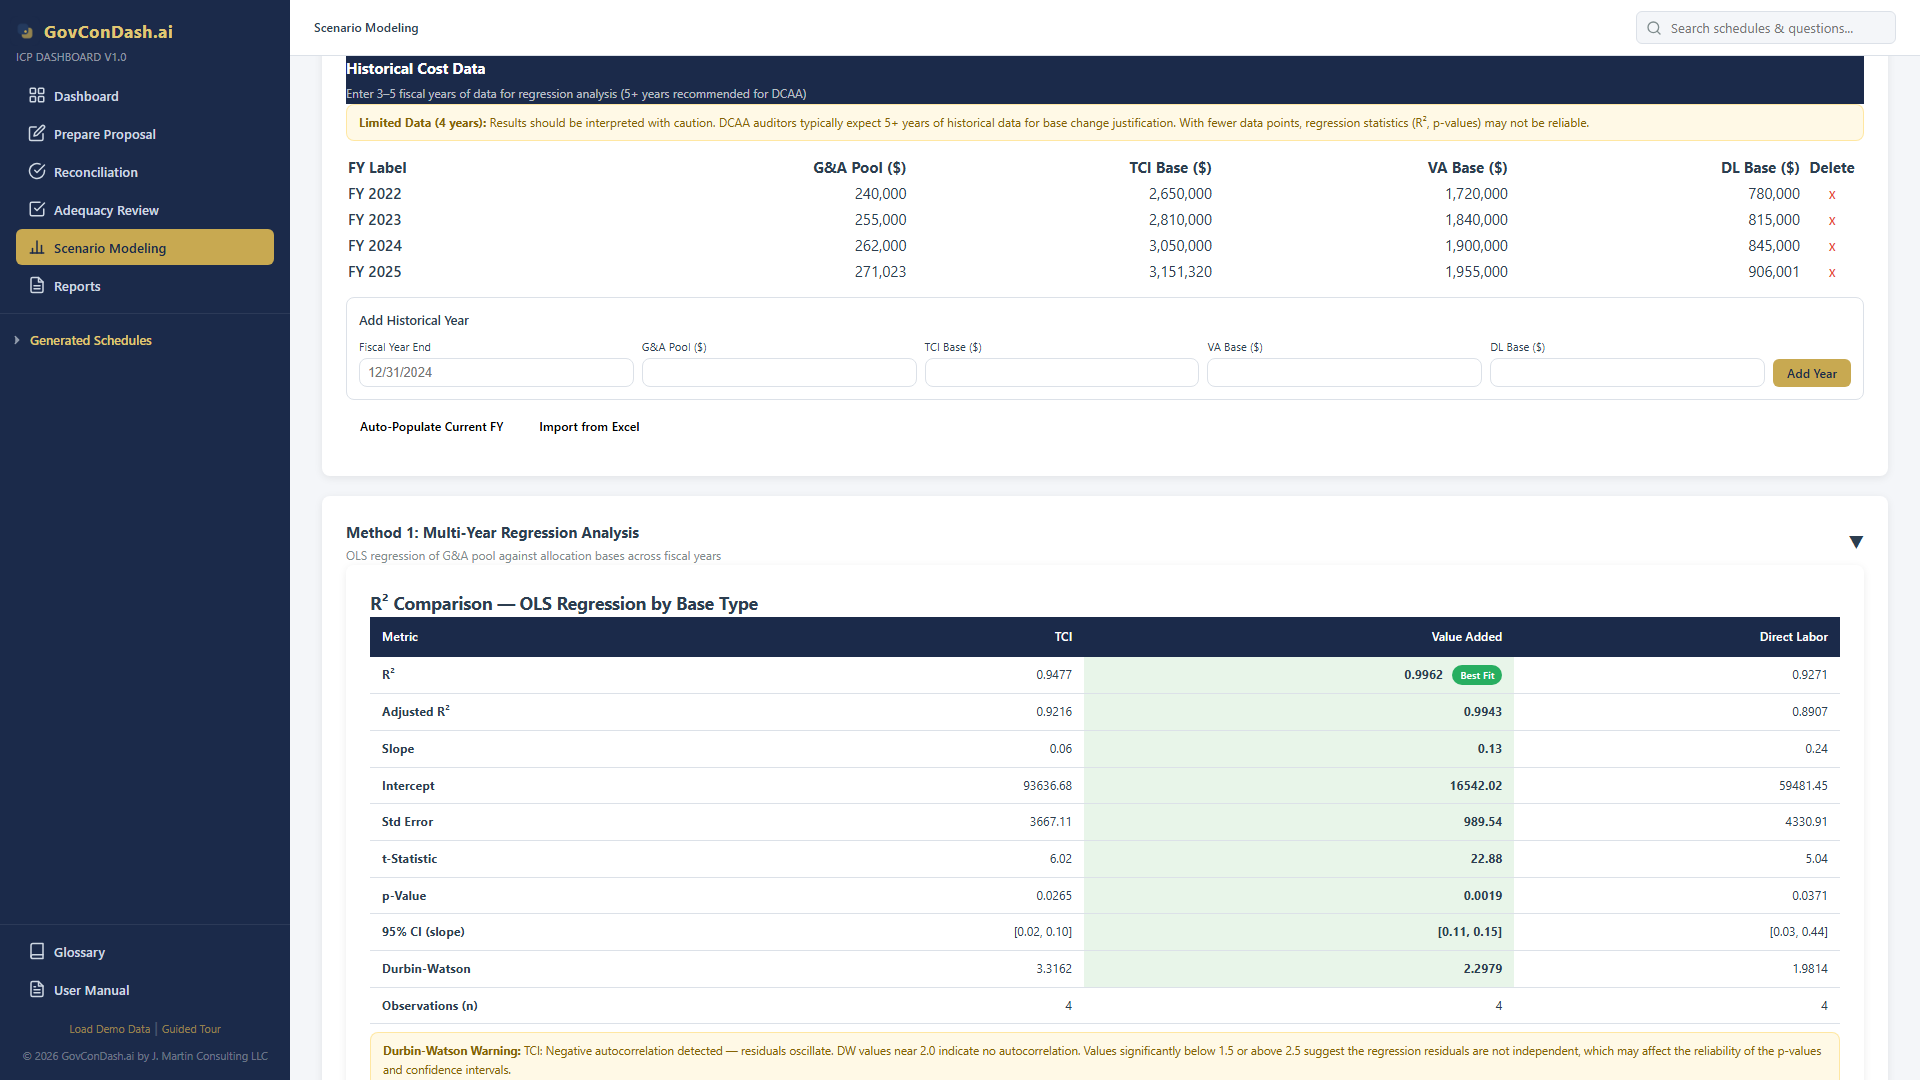Click the Load Demo Data link
Viewport: 1920px width, 1080px height.
click(x=109, y=1029)
